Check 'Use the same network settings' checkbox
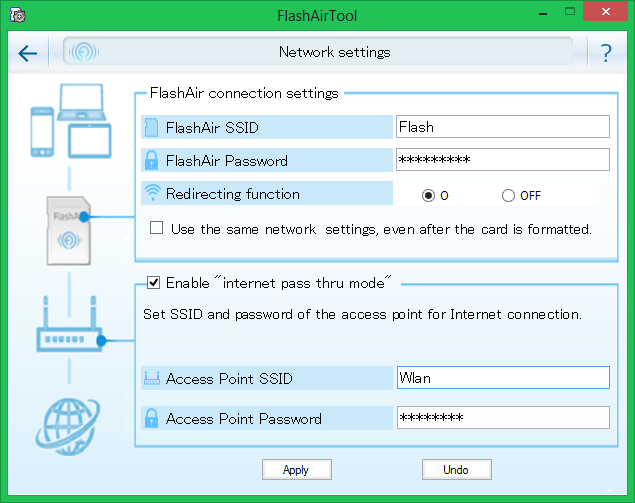 [156, 228]
